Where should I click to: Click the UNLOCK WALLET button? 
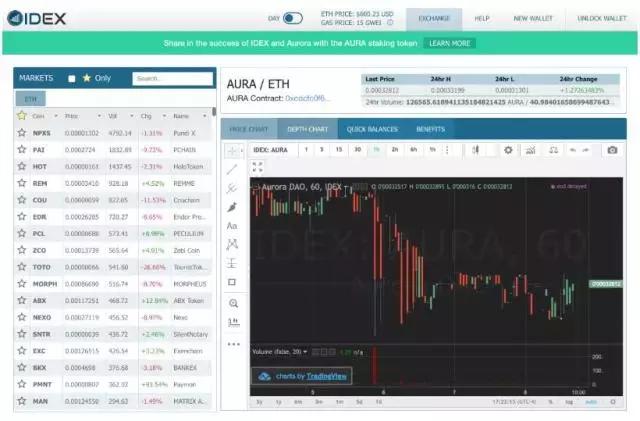[x=602, y=18]
